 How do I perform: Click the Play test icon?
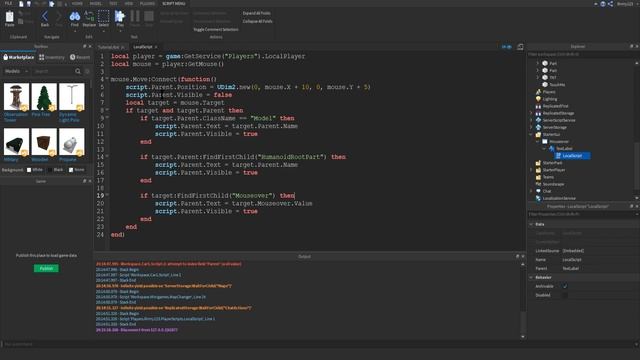tap(120, 17)
